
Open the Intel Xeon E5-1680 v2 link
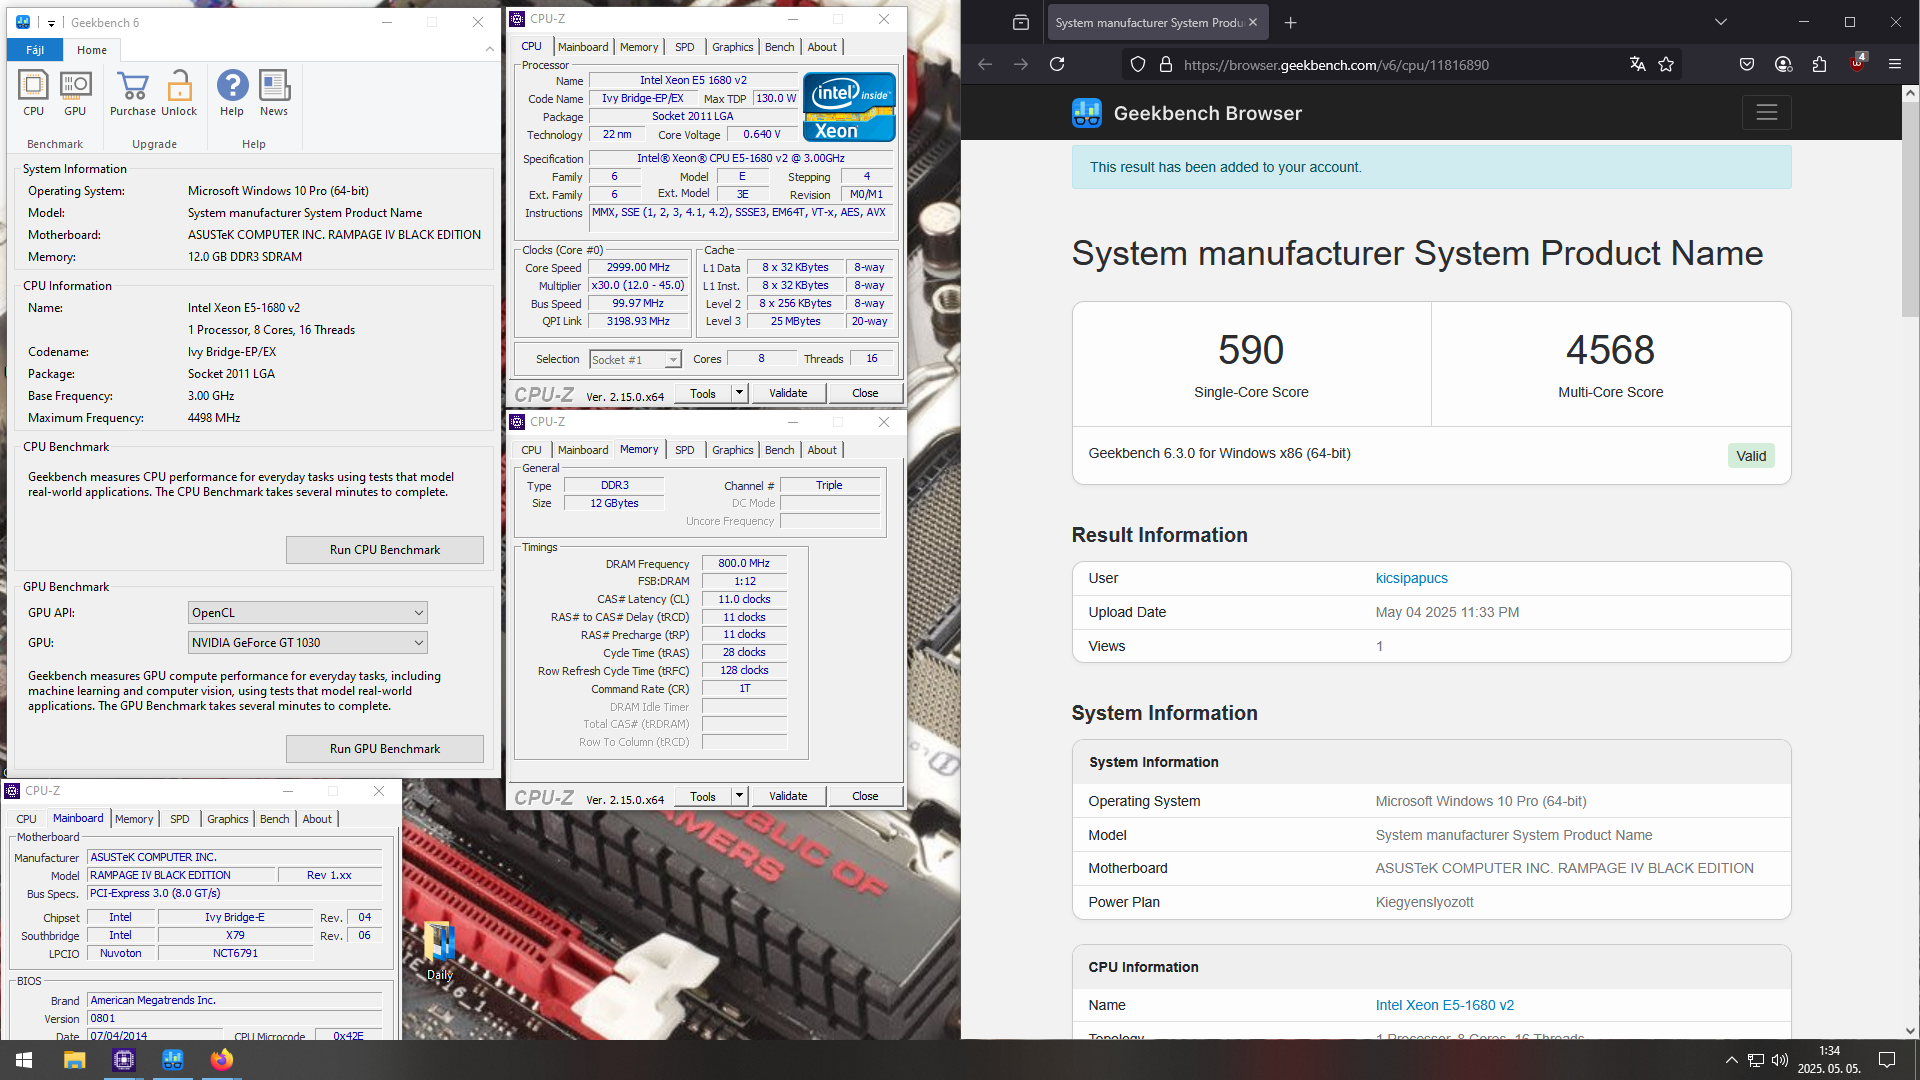(x=1444, y=1006)
